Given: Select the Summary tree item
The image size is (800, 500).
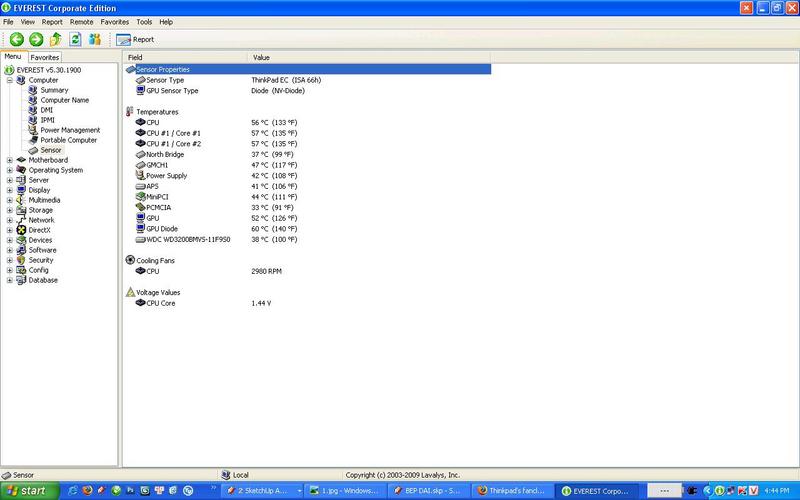Looking at the screenshot, I should (54, 90).
